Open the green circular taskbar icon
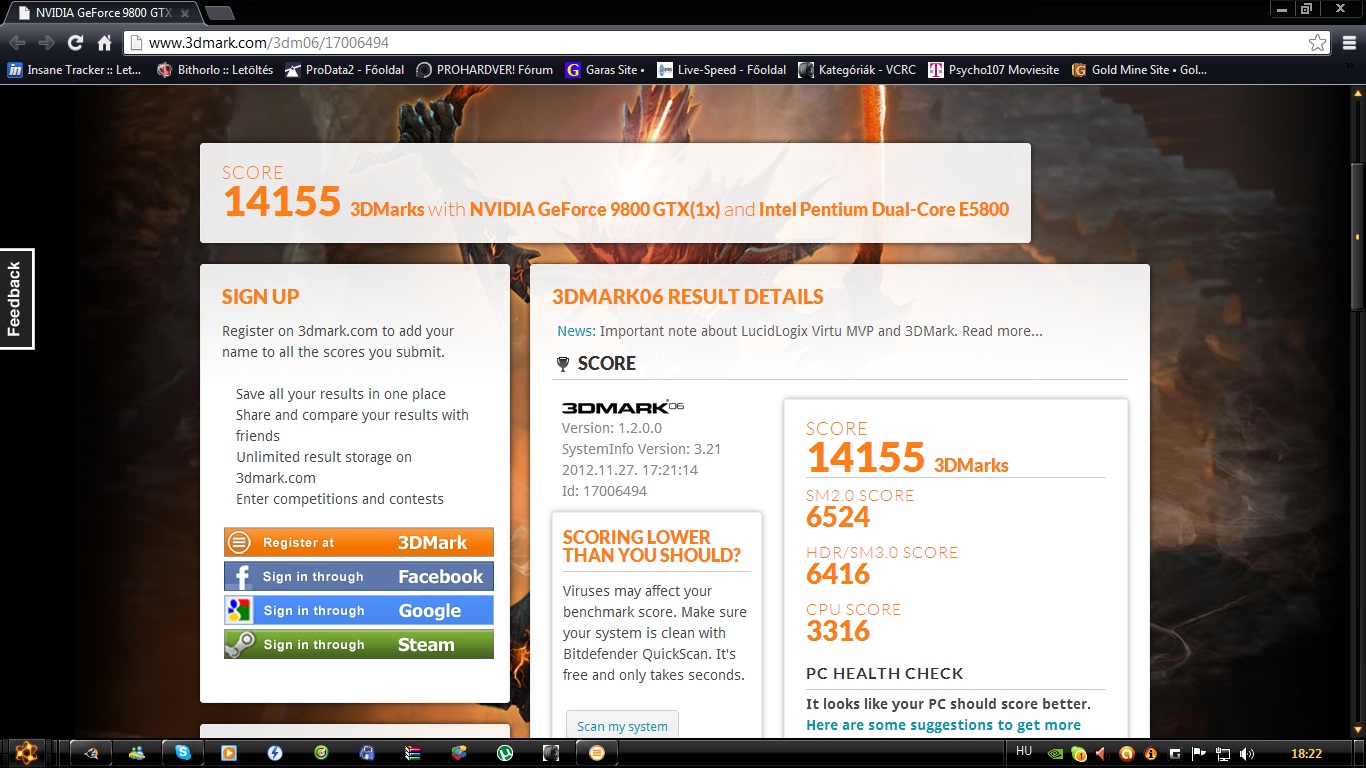The height and width of the screenshot is (768, 1366). coord(321,753)
